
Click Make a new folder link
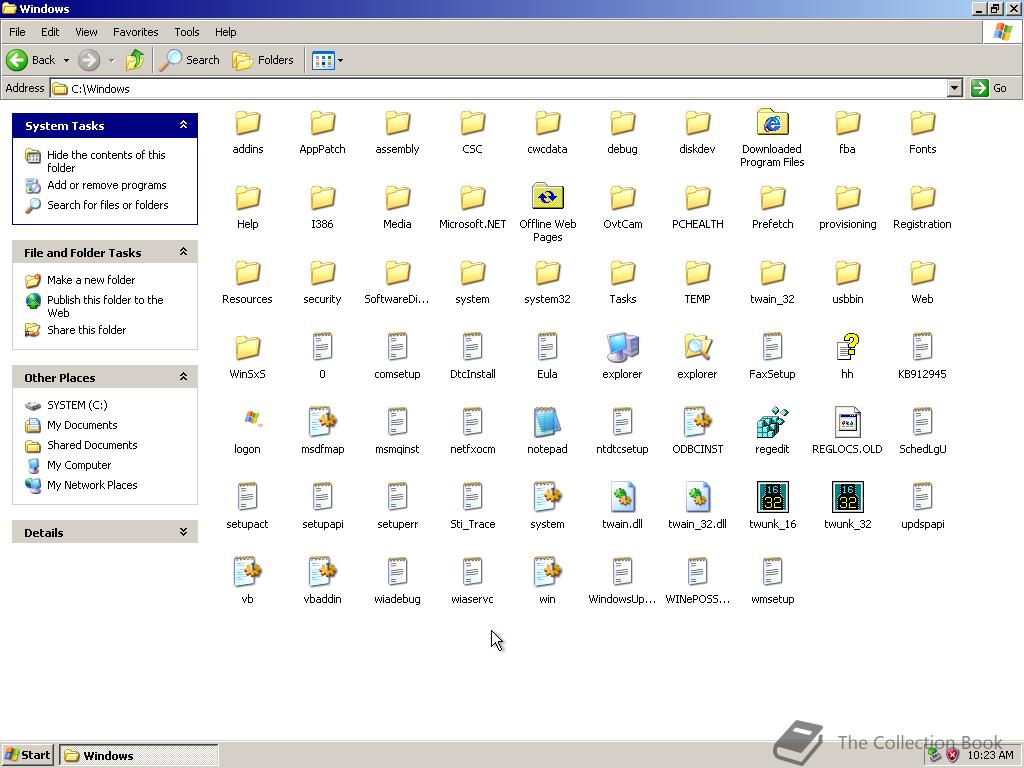click(91, 280)
